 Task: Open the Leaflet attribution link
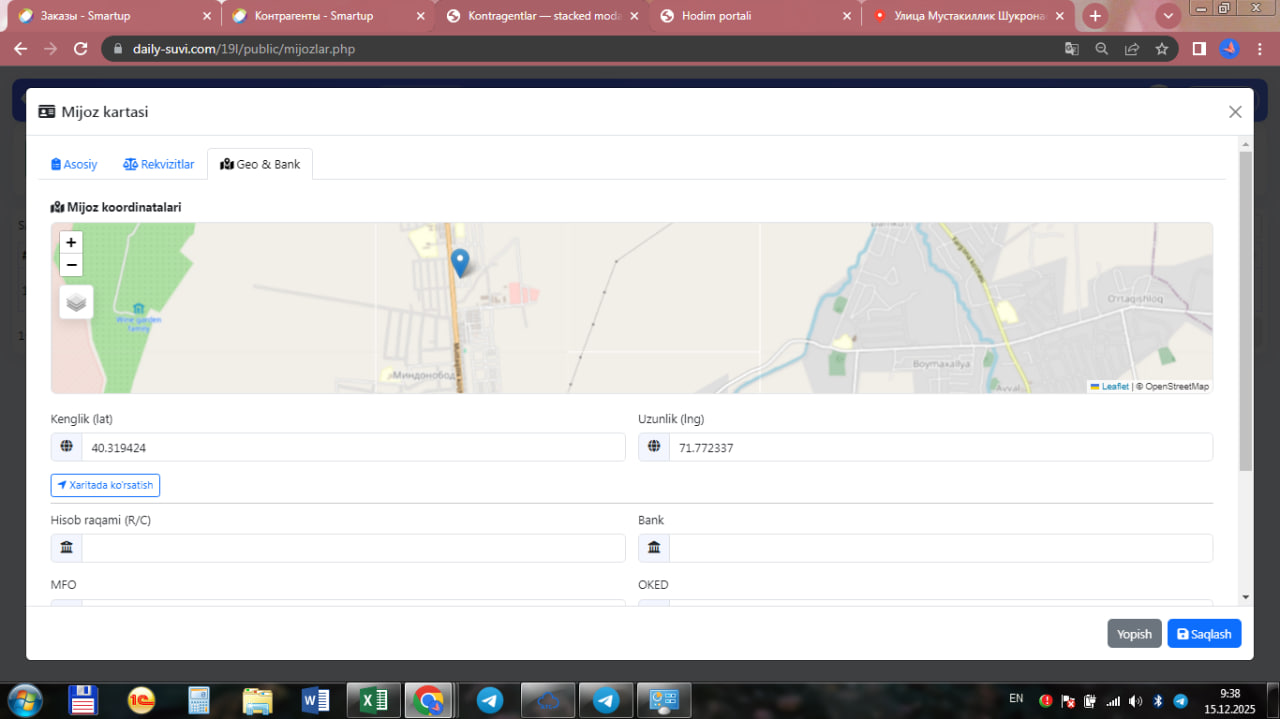point(1114,386)
